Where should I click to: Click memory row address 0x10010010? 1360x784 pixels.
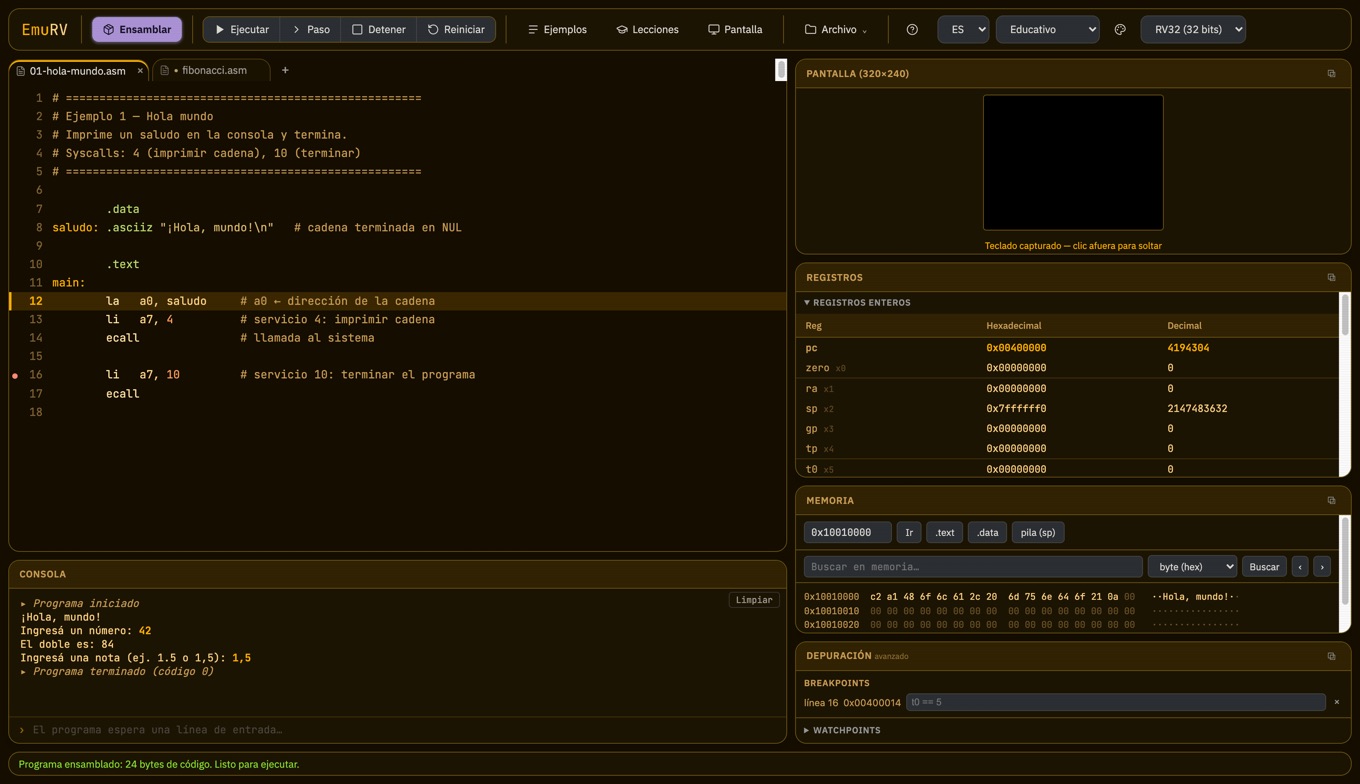[x=831, y=611]
